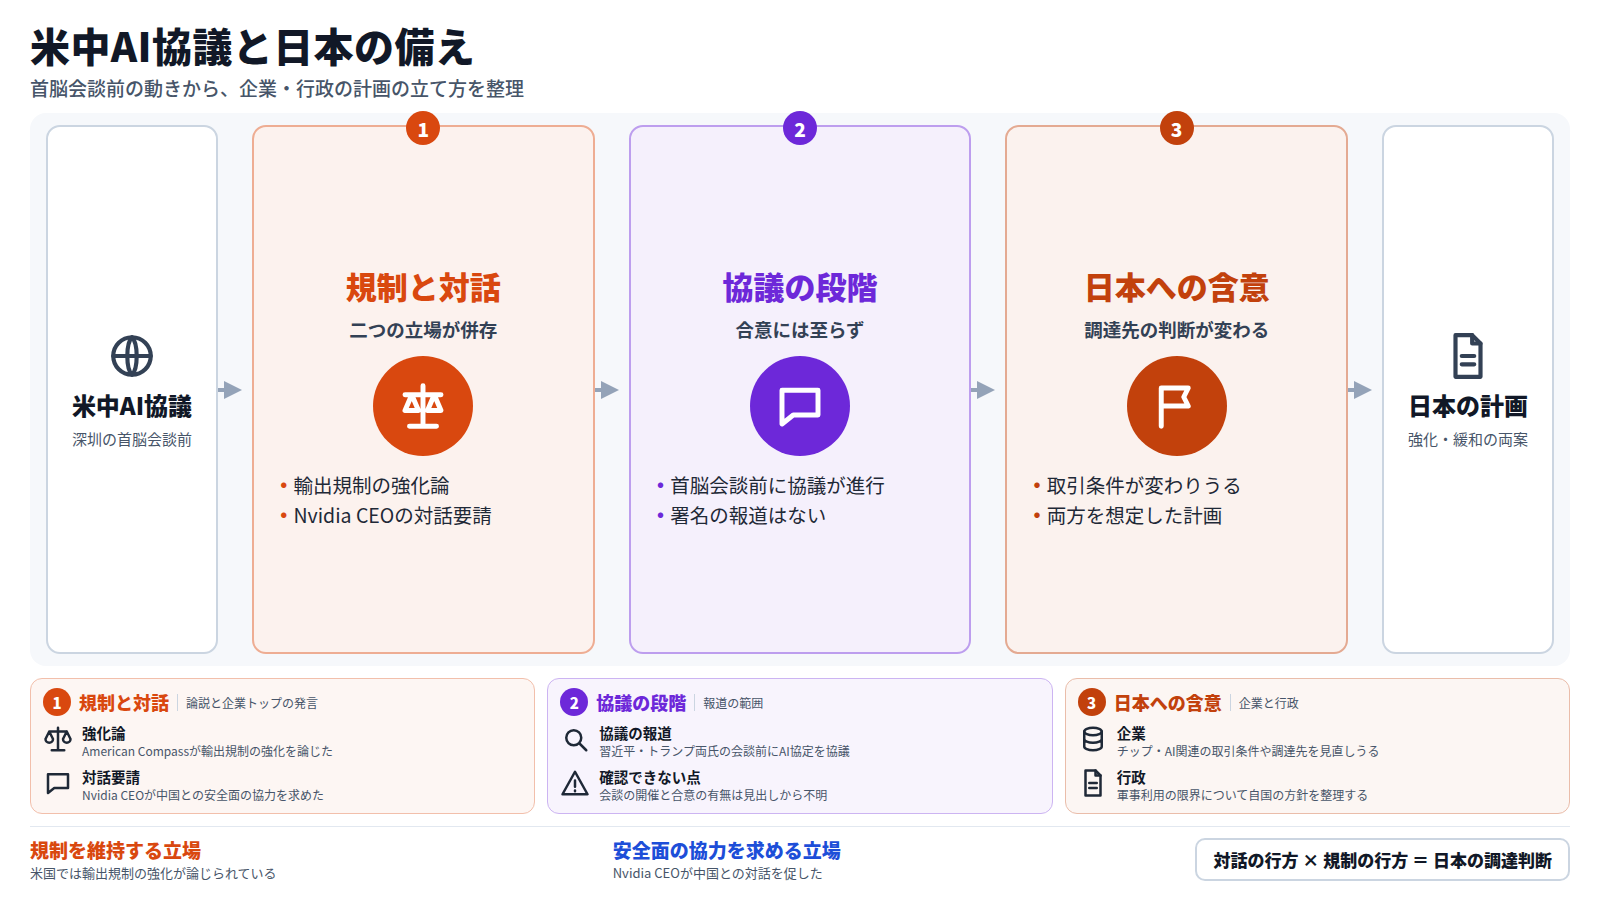
Task: Click the globe icon above 米中AI協議
Action: coord(132,356)
